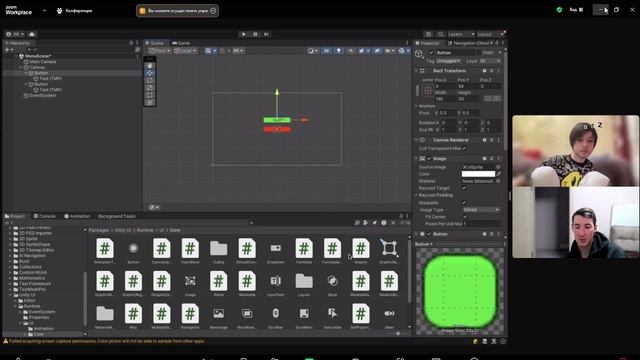640x360 pixels.
Task: Toggle the Scene lighting bulb icon
Action: 338,51
